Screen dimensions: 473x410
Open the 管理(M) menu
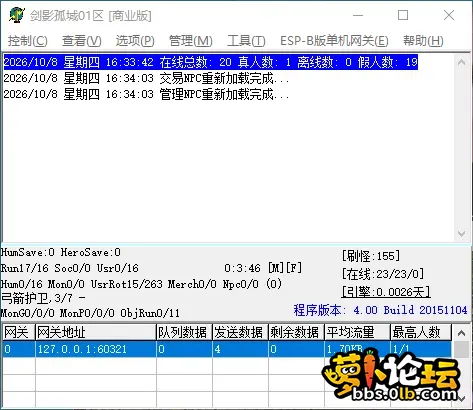[191, 41]
